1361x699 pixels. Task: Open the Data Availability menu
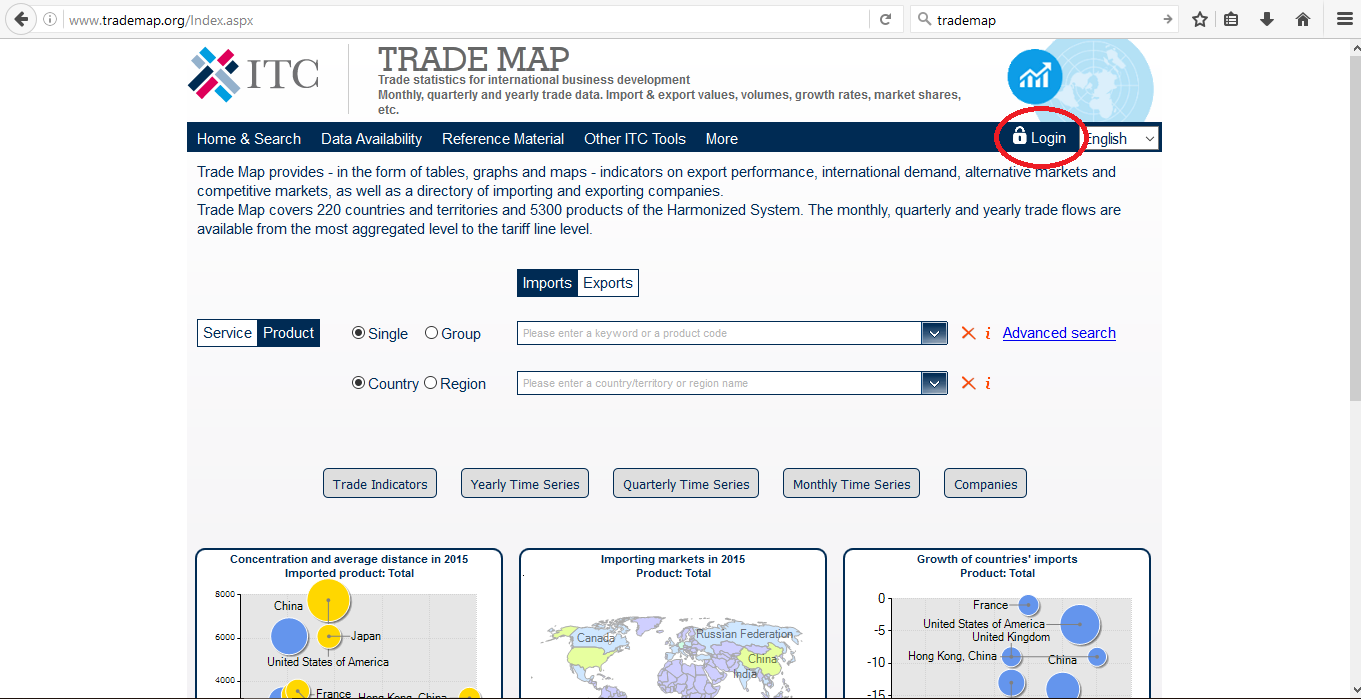tap(371, 138)
